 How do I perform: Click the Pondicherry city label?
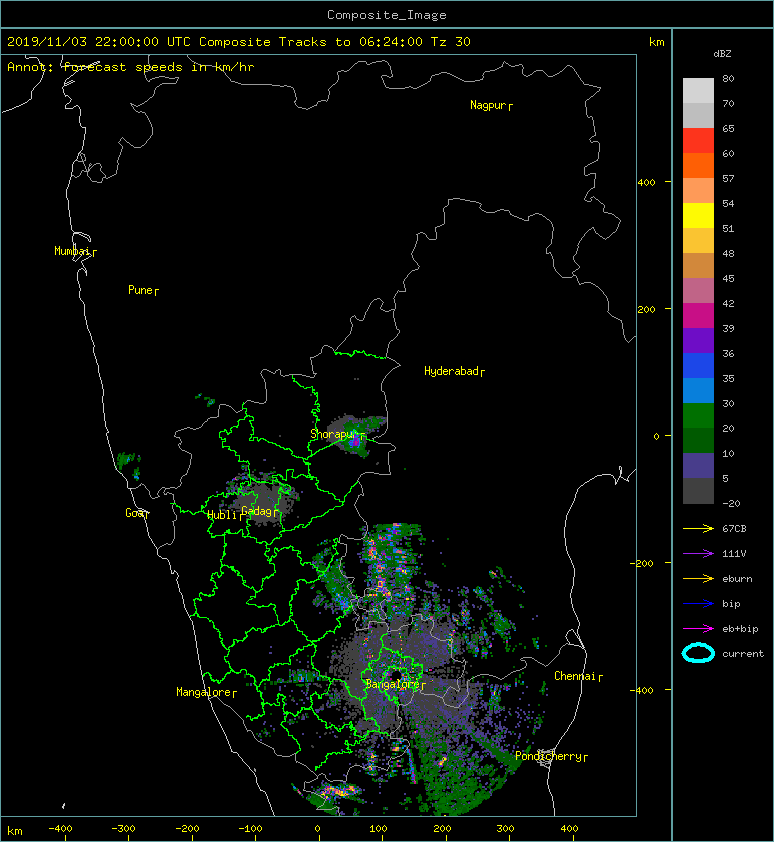click(x=551, y=756)
